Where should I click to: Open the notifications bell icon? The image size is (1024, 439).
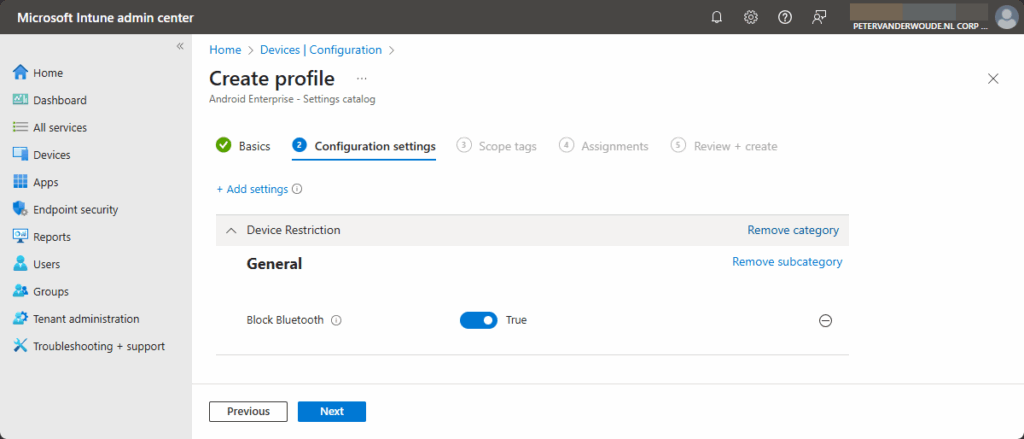pyautogui.click(x=717, y=17)
